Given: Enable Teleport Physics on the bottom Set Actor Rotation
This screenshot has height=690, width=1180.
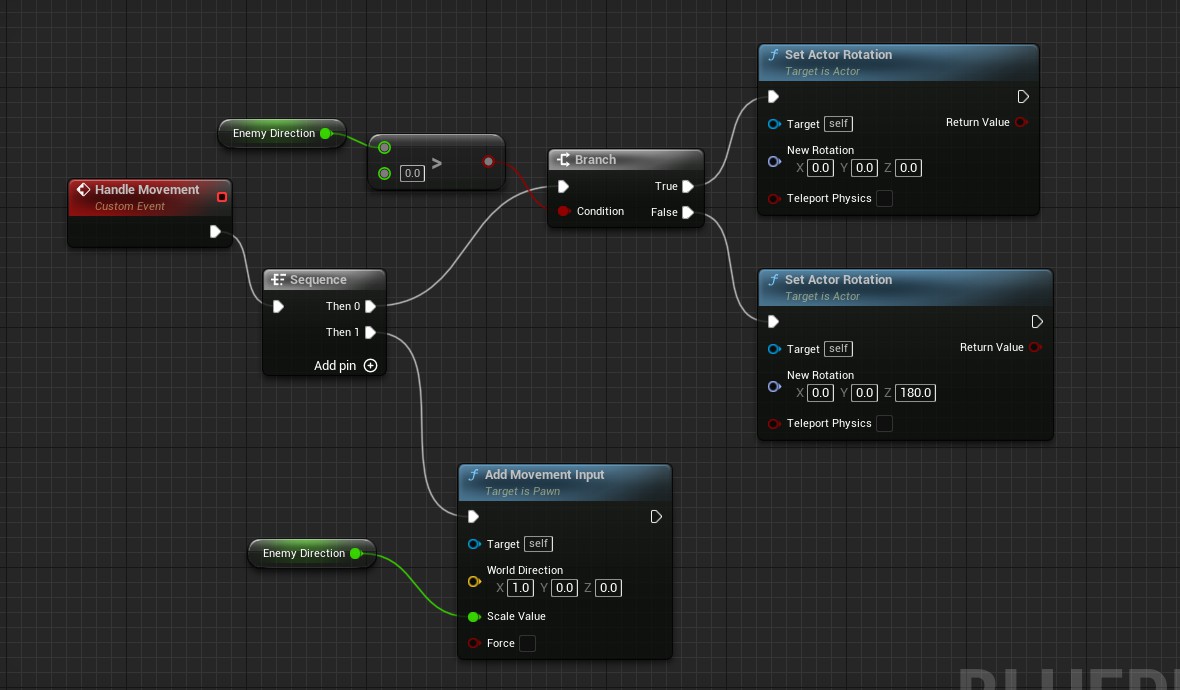Looking at the screenshot, I should [885, 424].
